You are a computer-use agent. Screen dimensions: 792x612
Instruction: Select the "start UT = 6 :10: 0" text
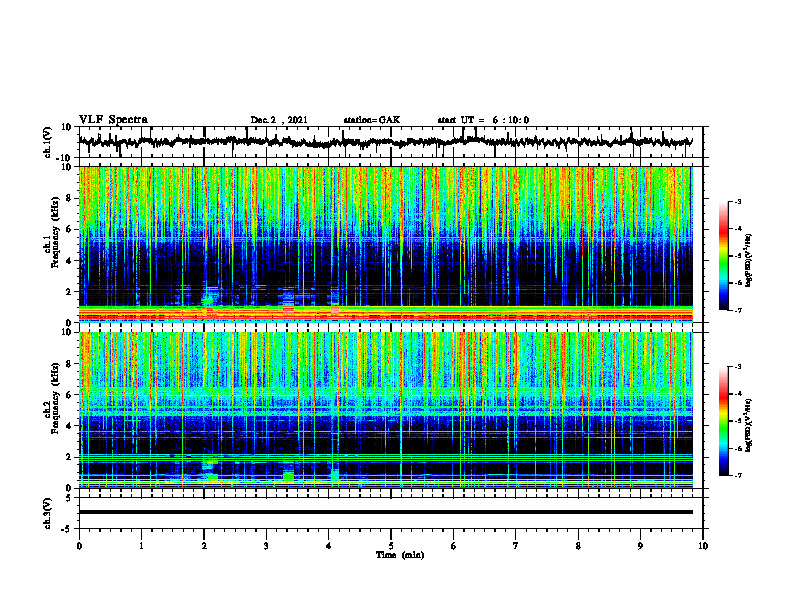483,120
